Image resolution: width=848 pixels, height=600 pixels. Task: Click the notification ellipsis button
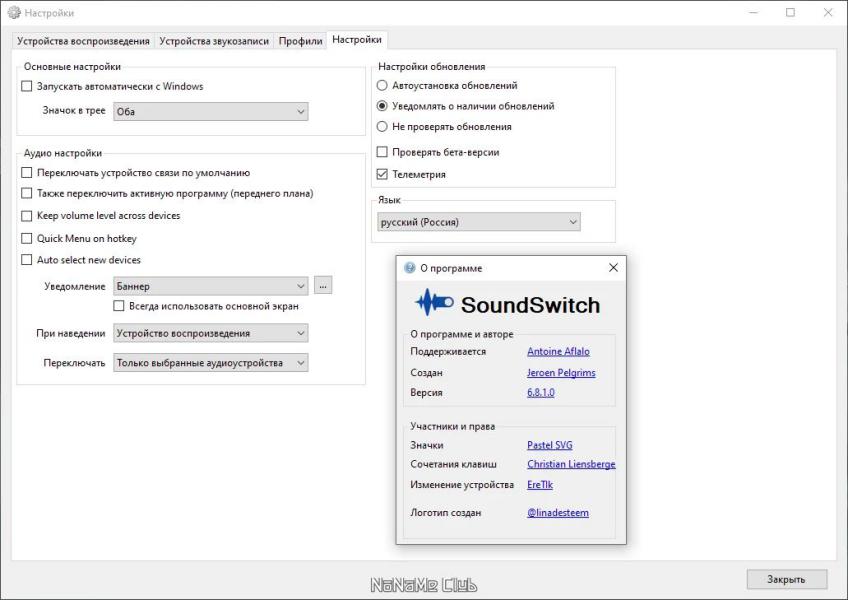coord(323,286)
